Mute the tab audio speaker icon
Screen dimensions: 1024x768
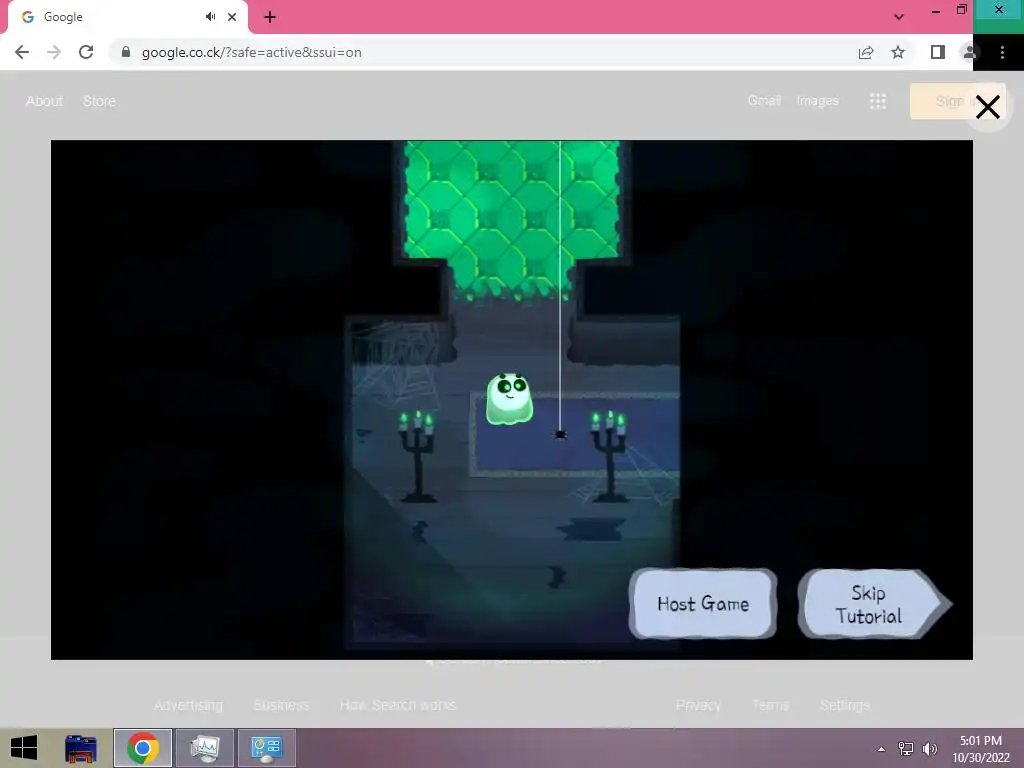pos(210,17)
